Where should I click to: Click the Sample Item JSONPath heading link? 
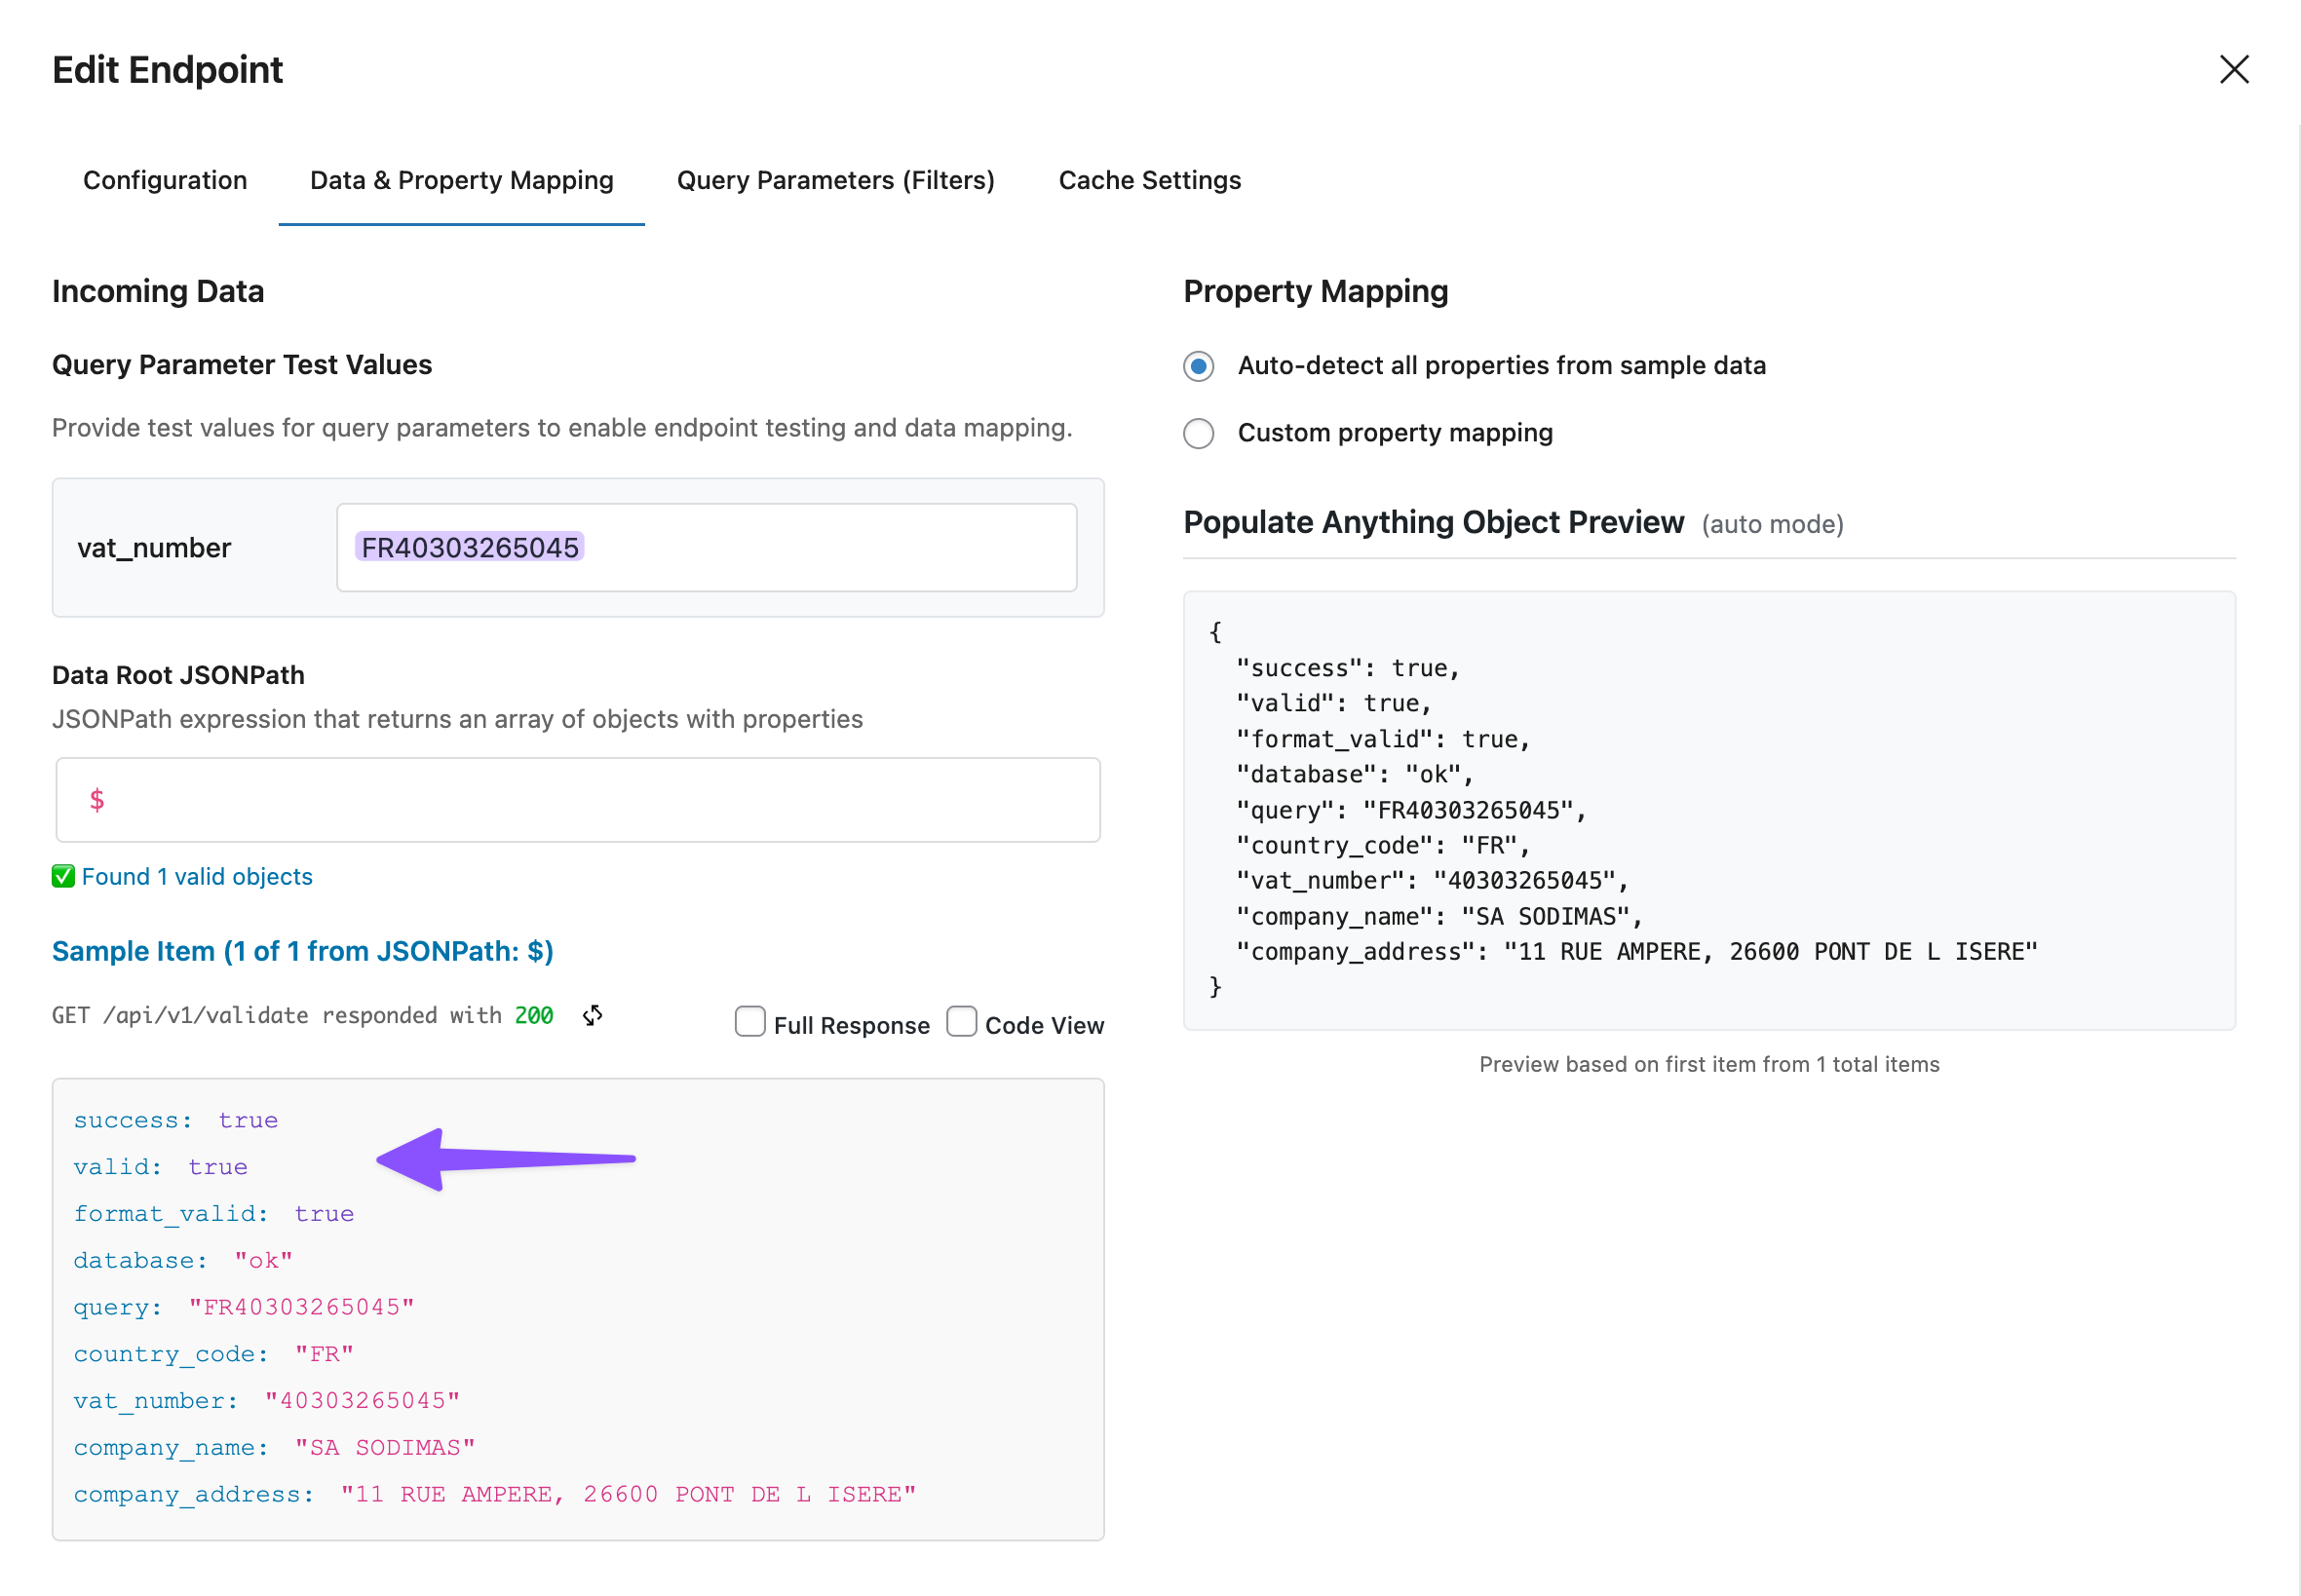click(x=302, y=950)
